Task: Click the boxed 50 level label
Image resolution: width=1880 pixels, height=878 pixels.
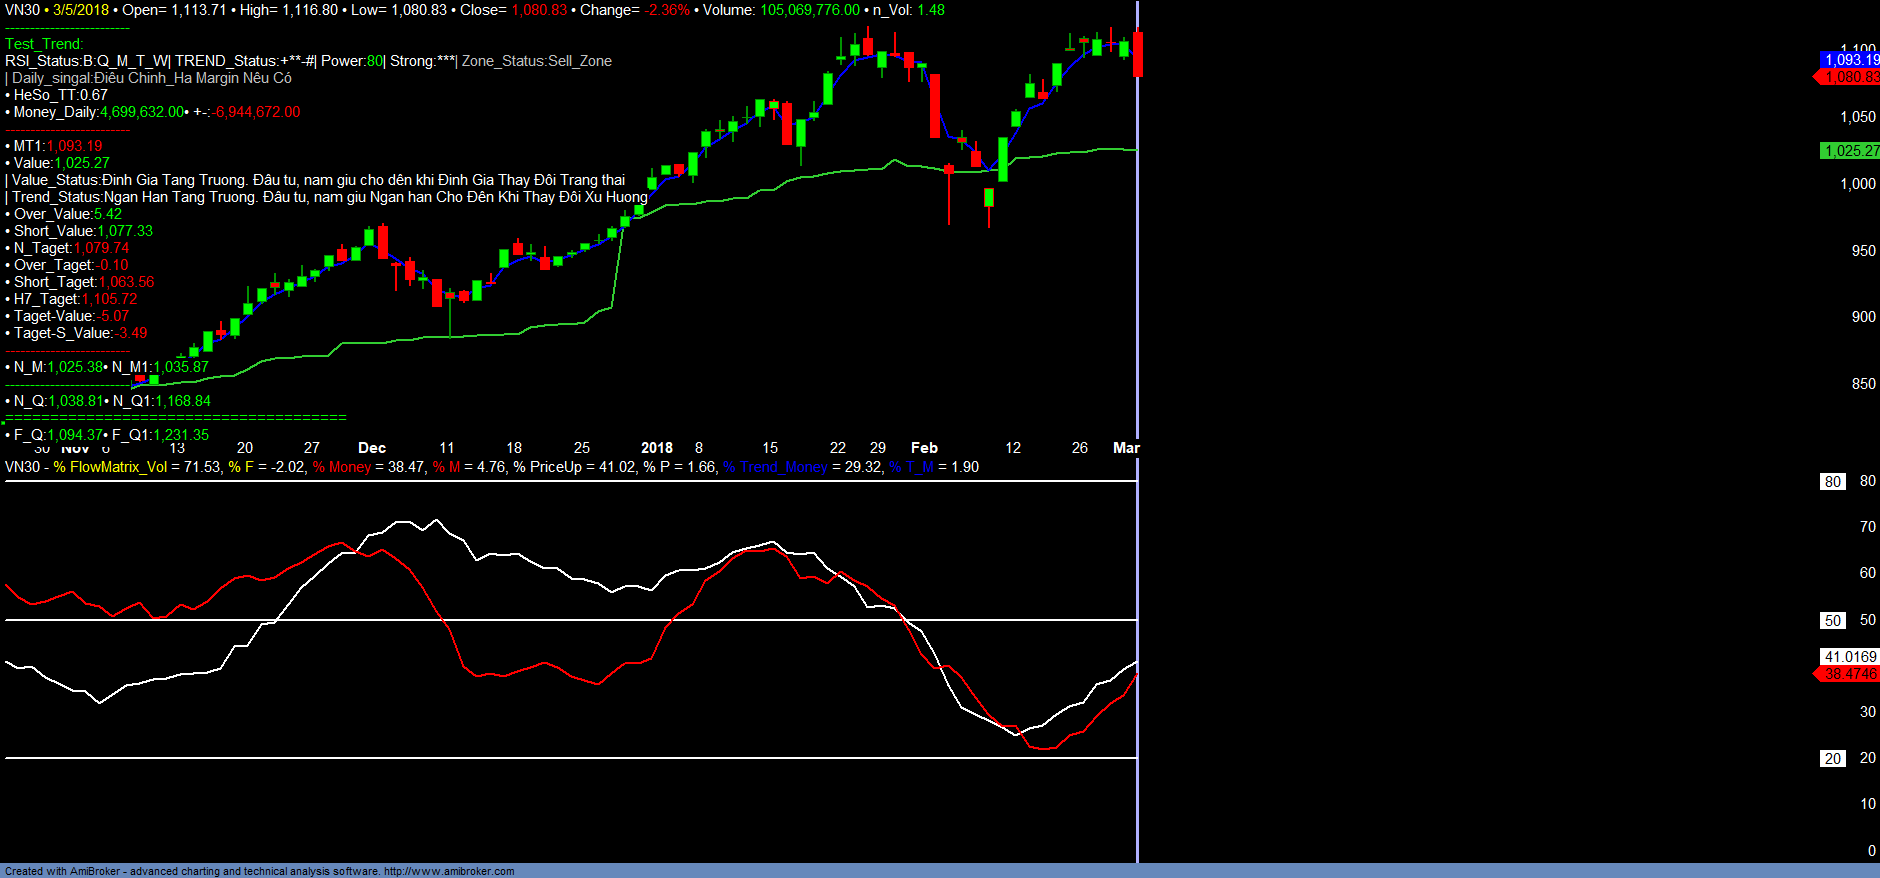Action: (1832, 621)
